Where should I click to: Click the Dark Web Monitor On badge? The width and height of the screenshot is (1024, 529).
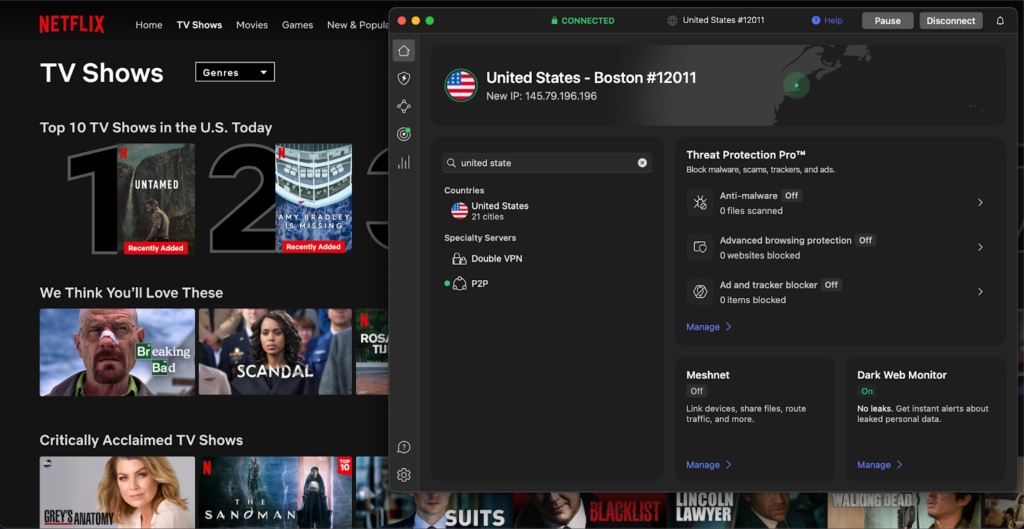pyautogui.click(x=867, y=391)
